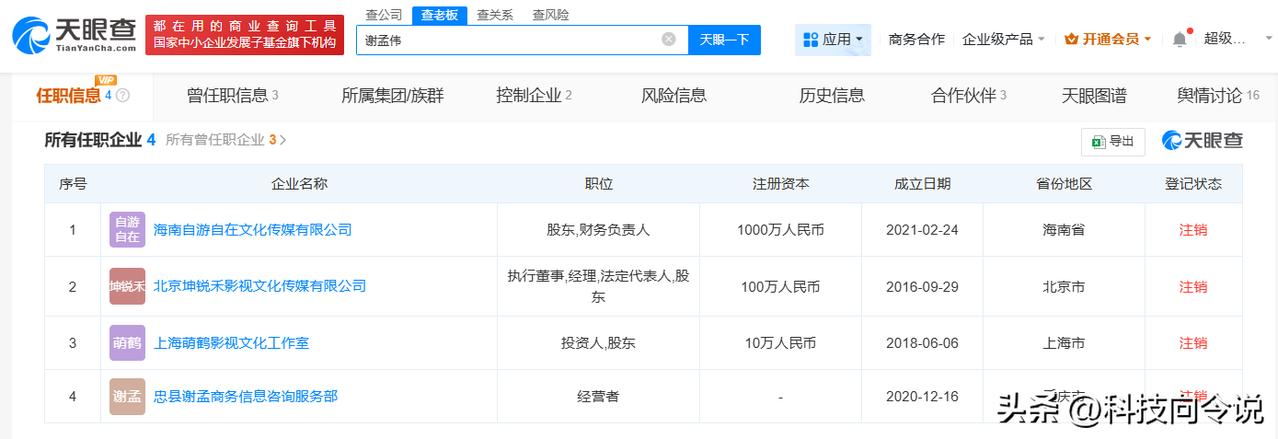Viewport: 1278px width, 439px height.
Task: Click the 成立日期 column header
Action: [922, 184]
